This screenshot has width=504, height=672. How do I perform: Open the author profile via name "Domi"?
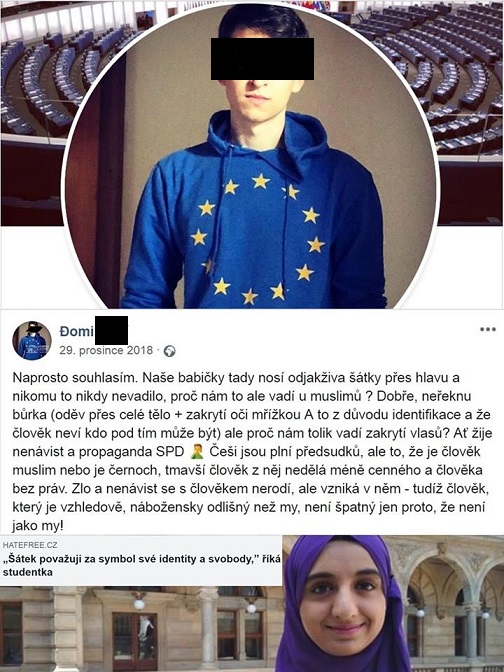click(77, 331)
